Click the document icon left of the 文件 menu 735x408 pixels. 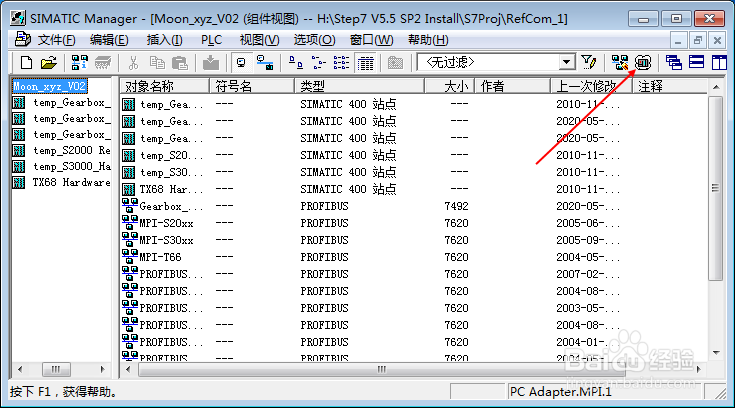click(22, 39)
